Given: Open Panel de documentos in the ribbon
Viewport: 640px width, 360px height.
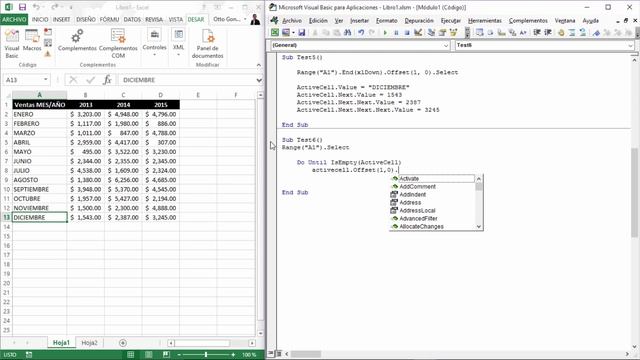Looking at the screenshot, I should (207, 43).
